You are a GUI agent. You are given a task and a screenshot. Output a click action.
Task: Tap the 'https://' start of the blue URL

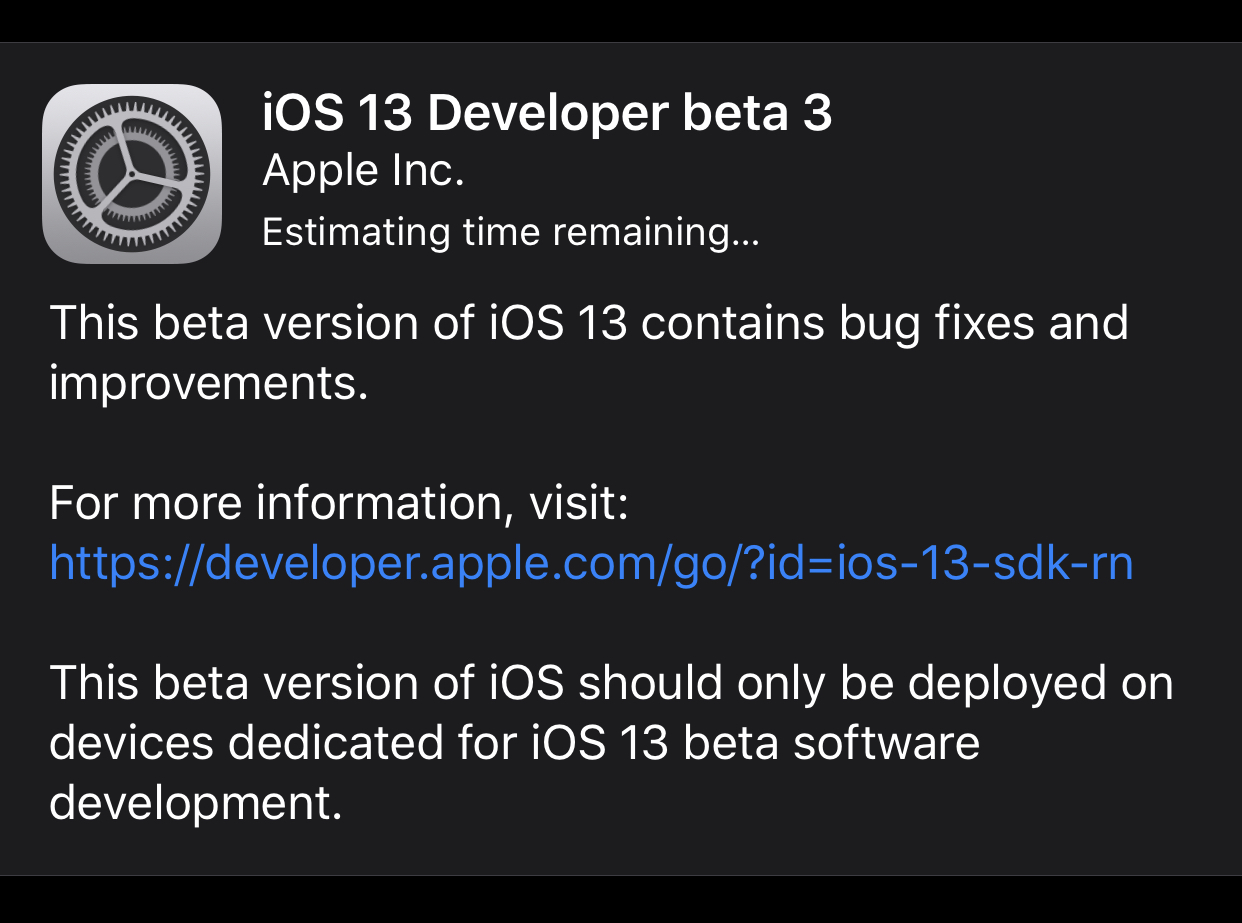pyautogui.click(x=127, y=564)
